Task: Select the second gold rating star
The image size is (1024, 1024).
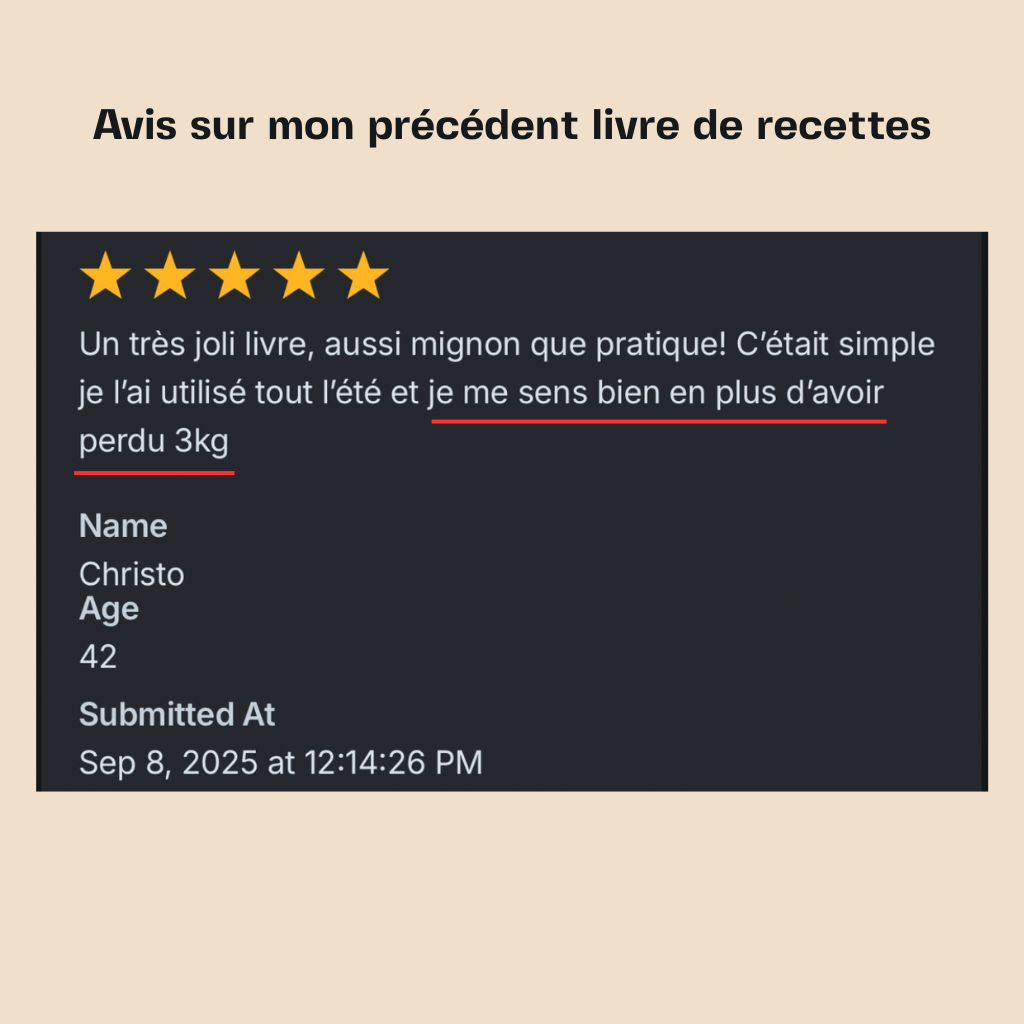Action: 170,276
